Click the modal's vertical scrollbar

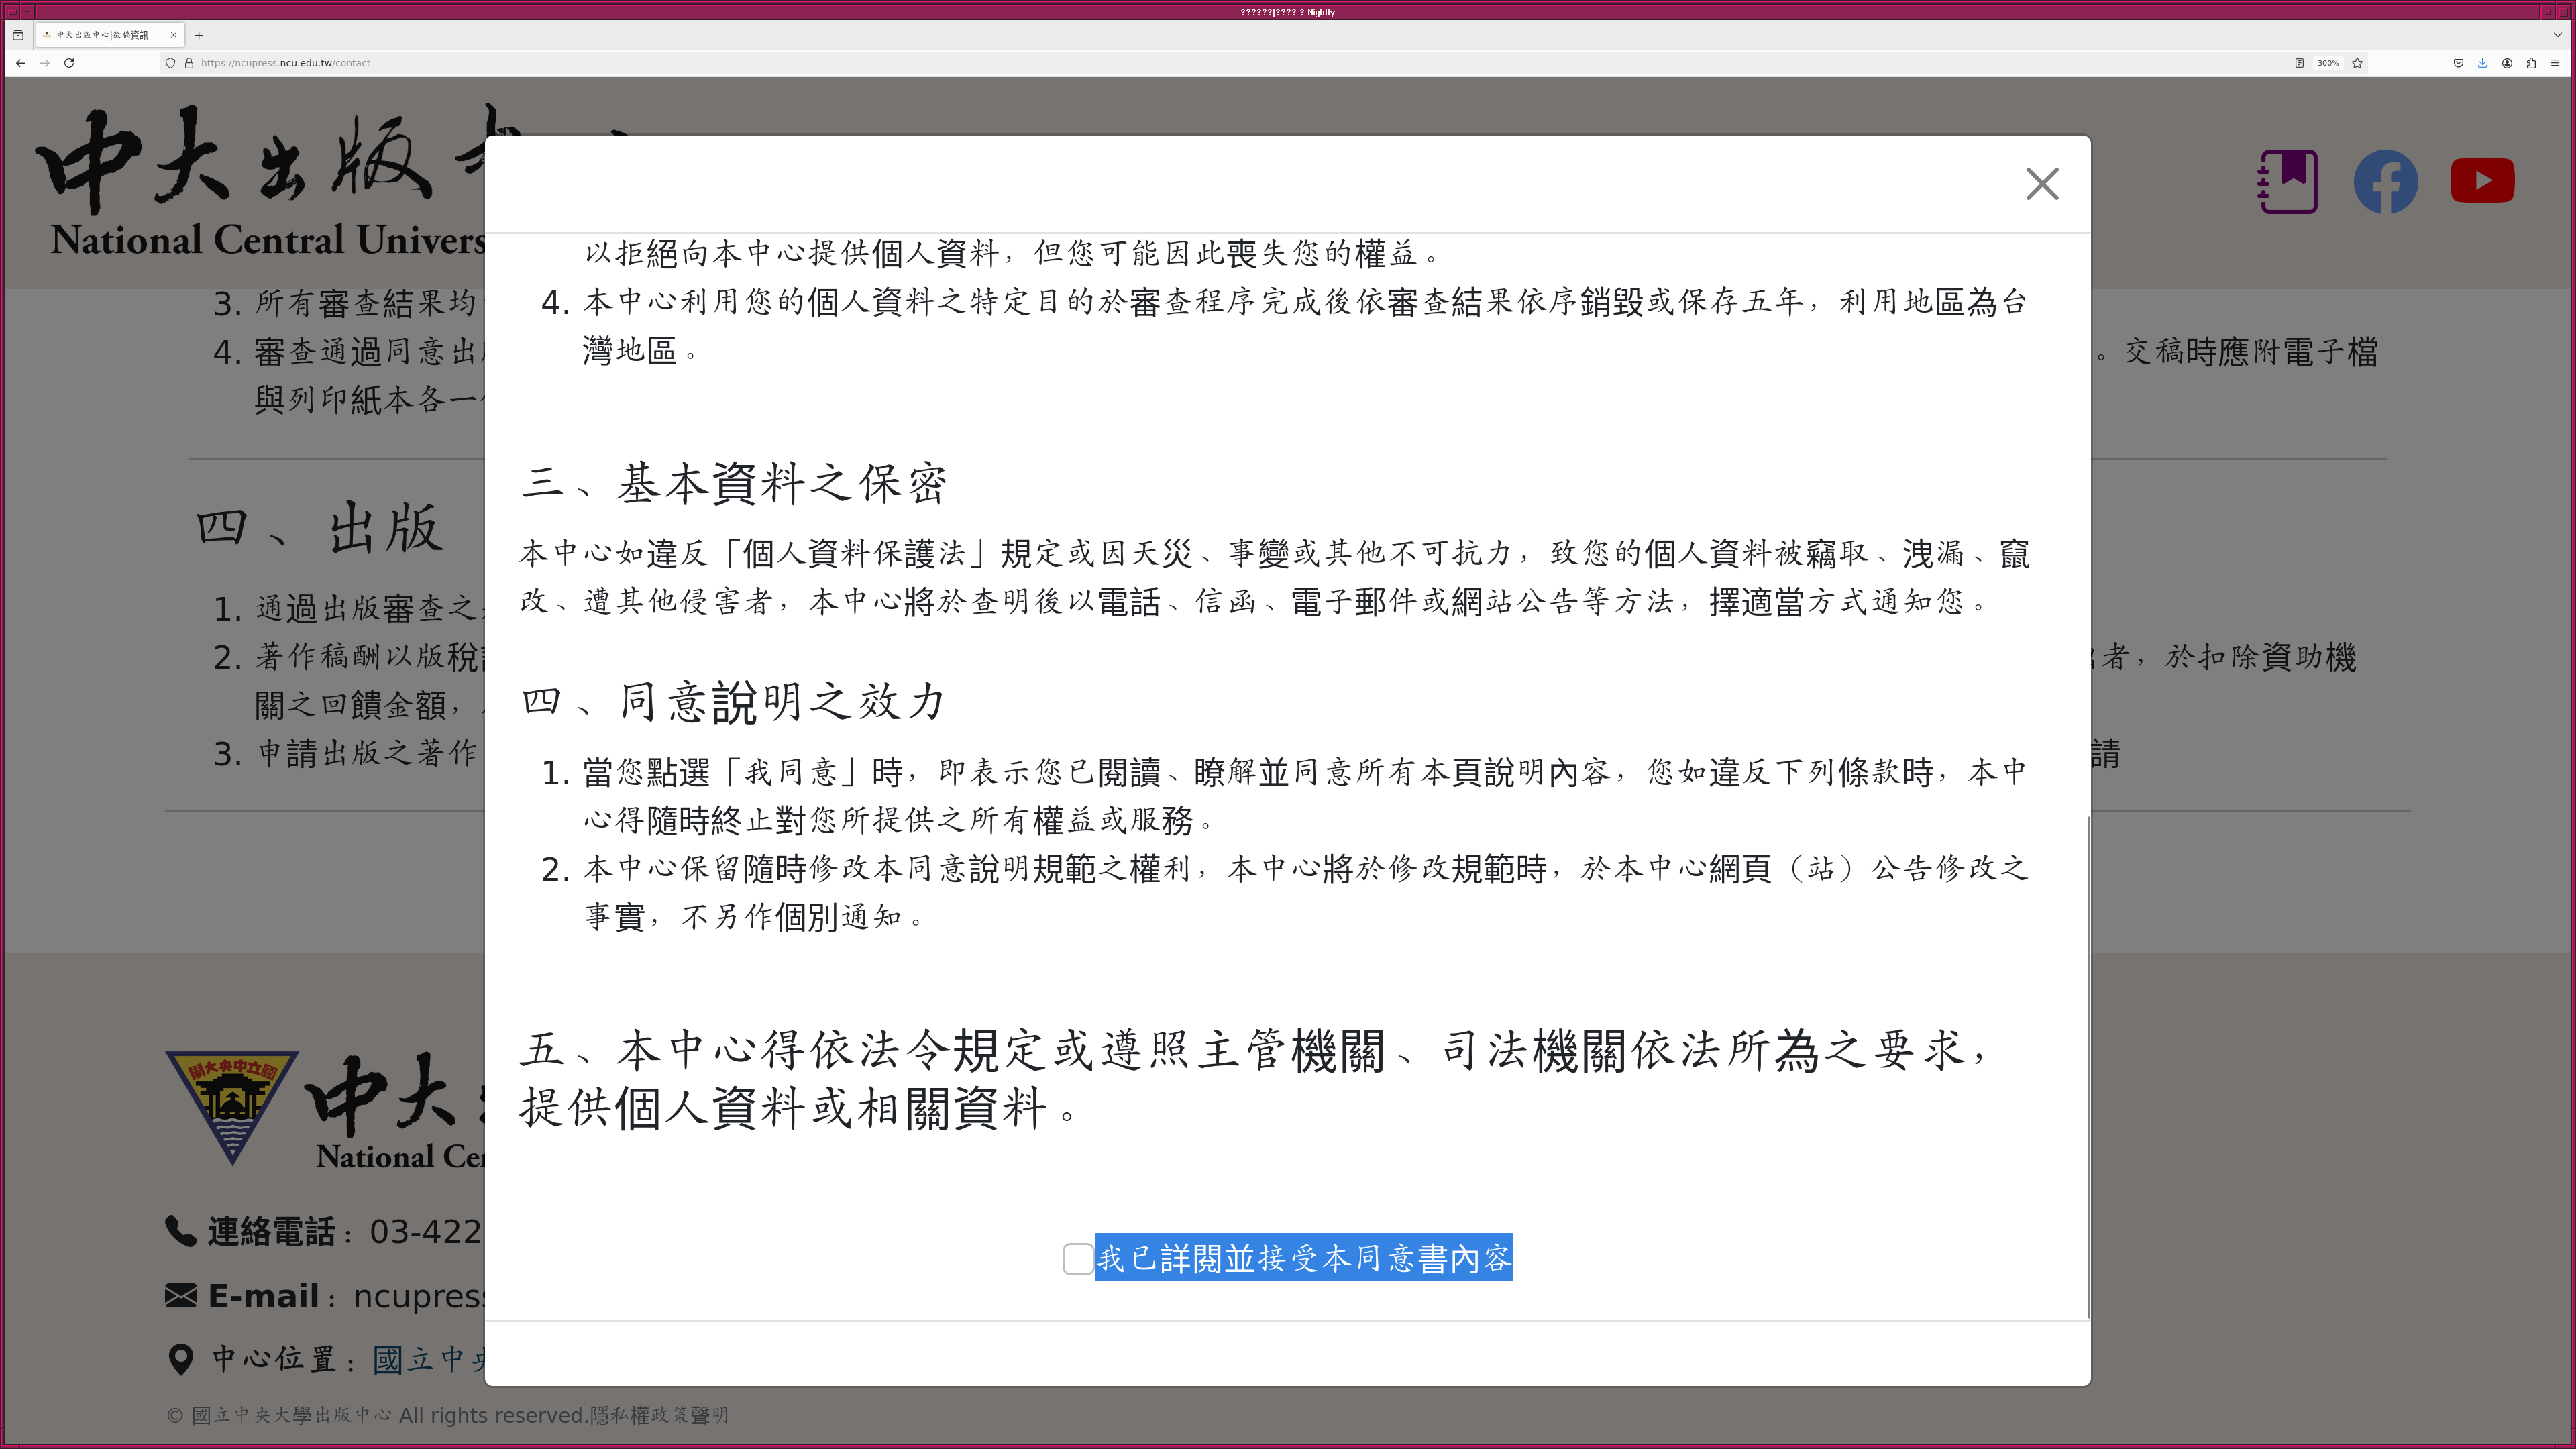pos(2088,1065)
